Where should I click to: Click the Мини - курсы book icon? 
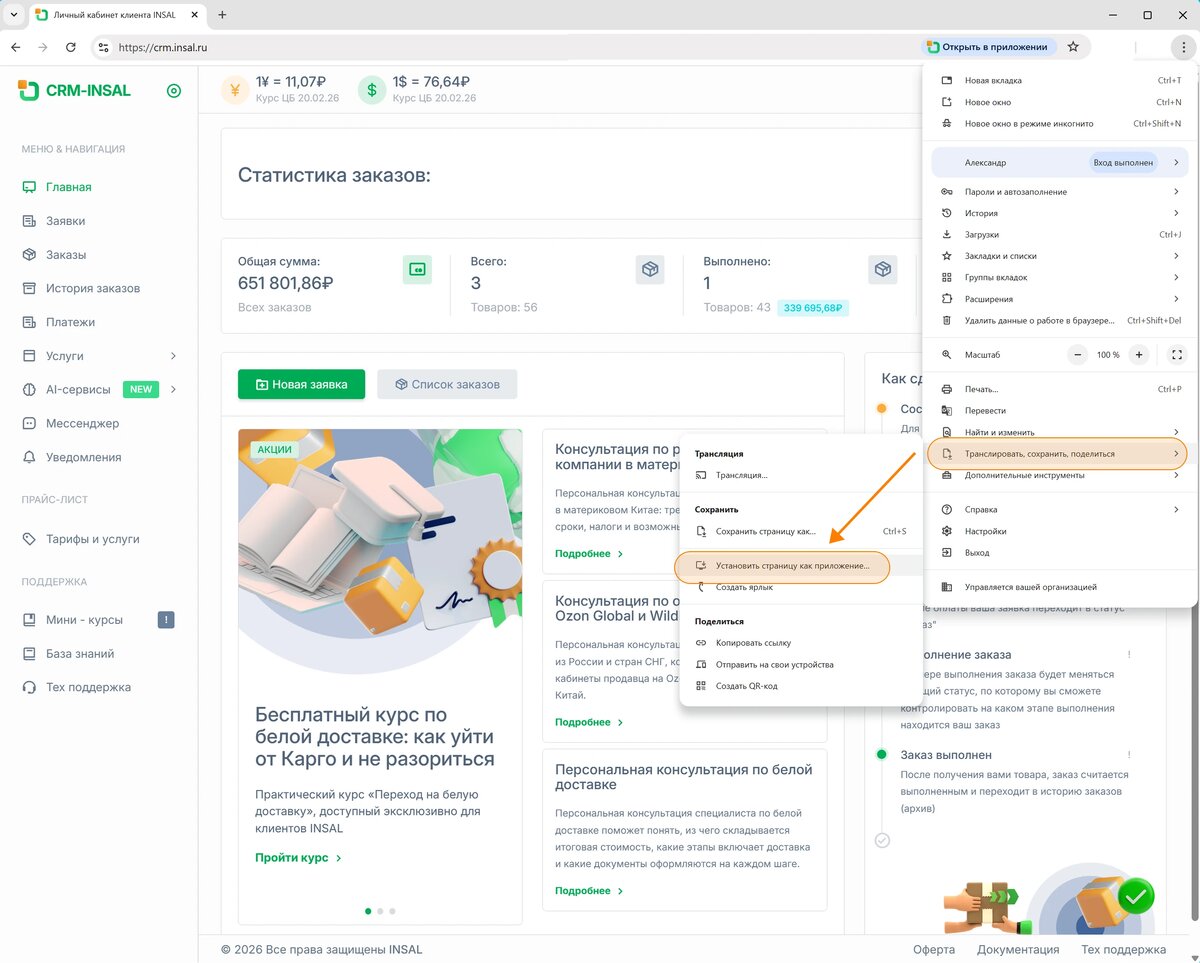click(x=29, y=620)
